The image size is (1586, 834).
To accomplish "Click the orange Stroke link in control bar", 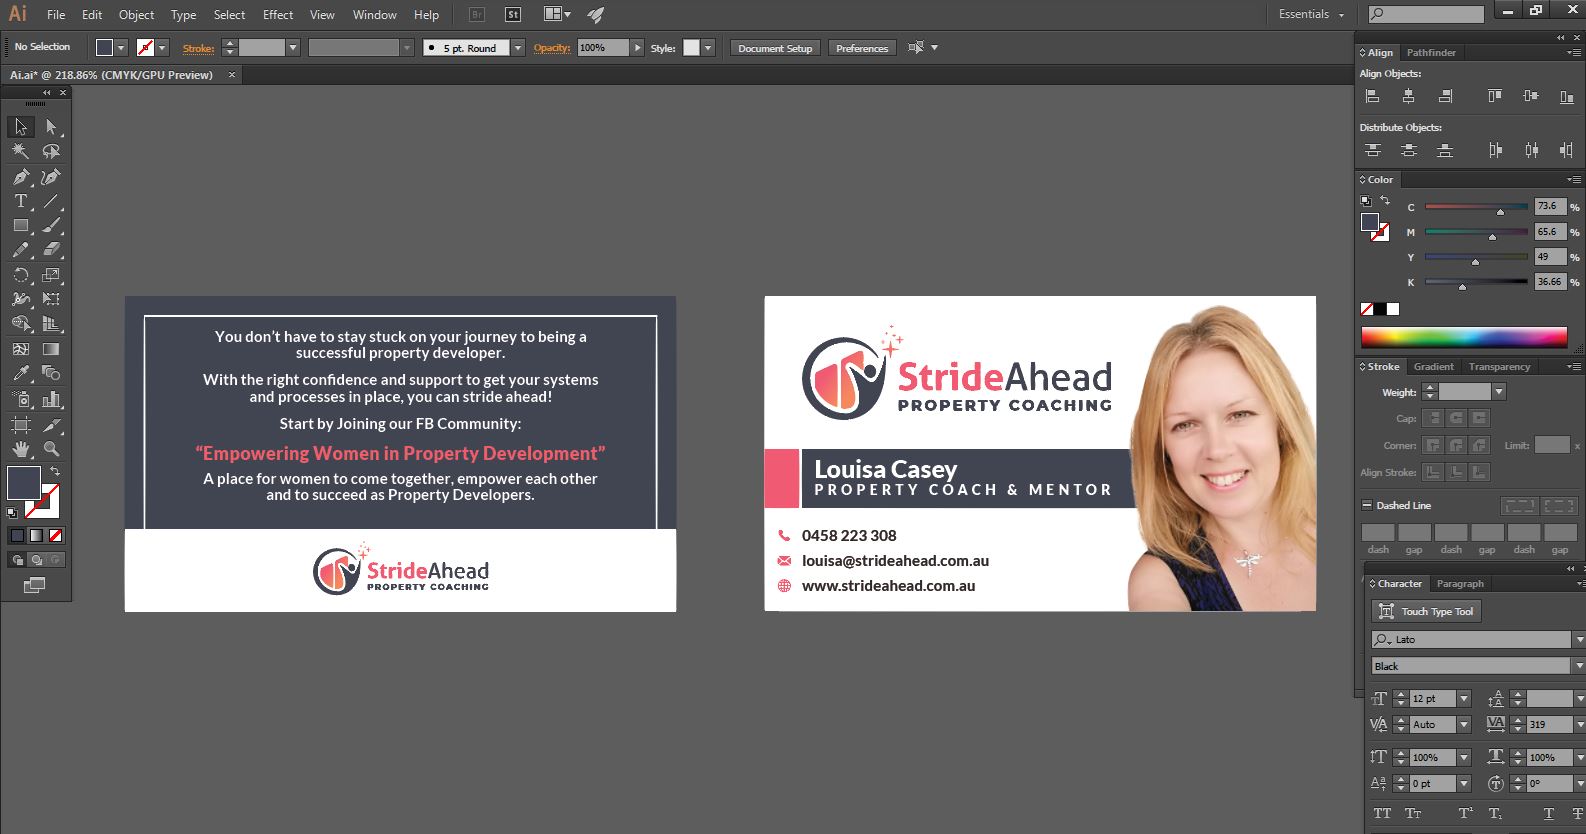I will [x=198, y=48].
